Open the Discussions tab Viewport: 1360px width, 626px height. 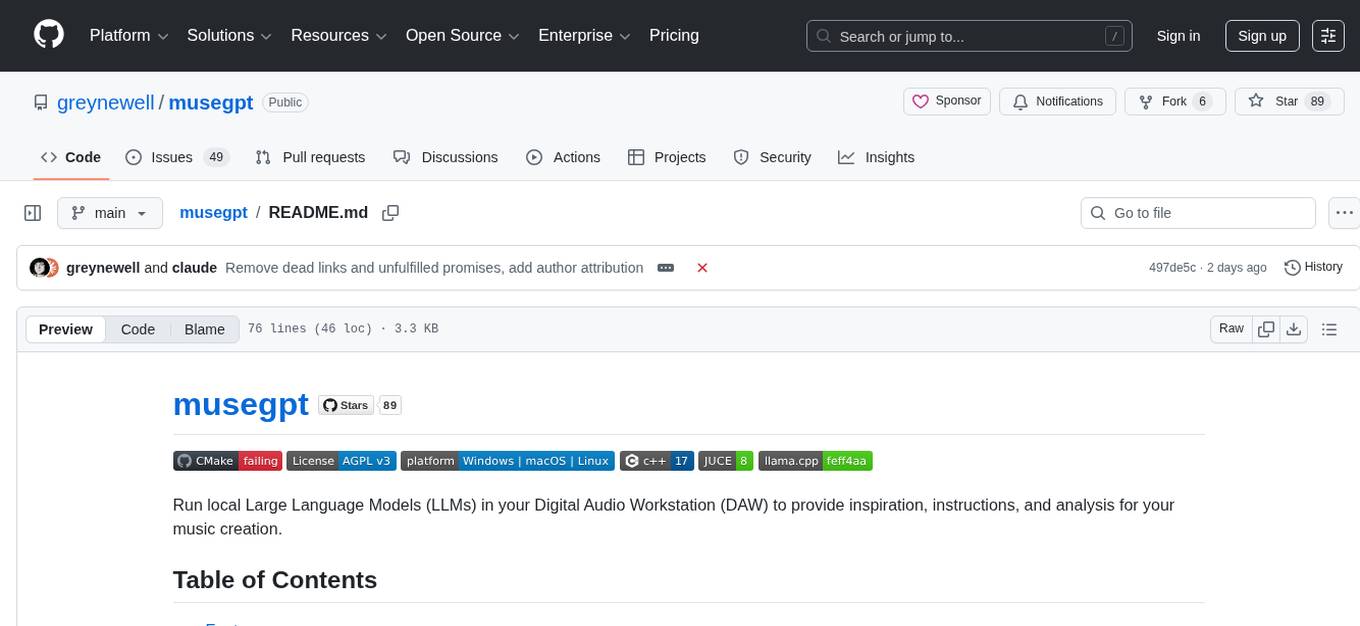click(x=446, y=157)
